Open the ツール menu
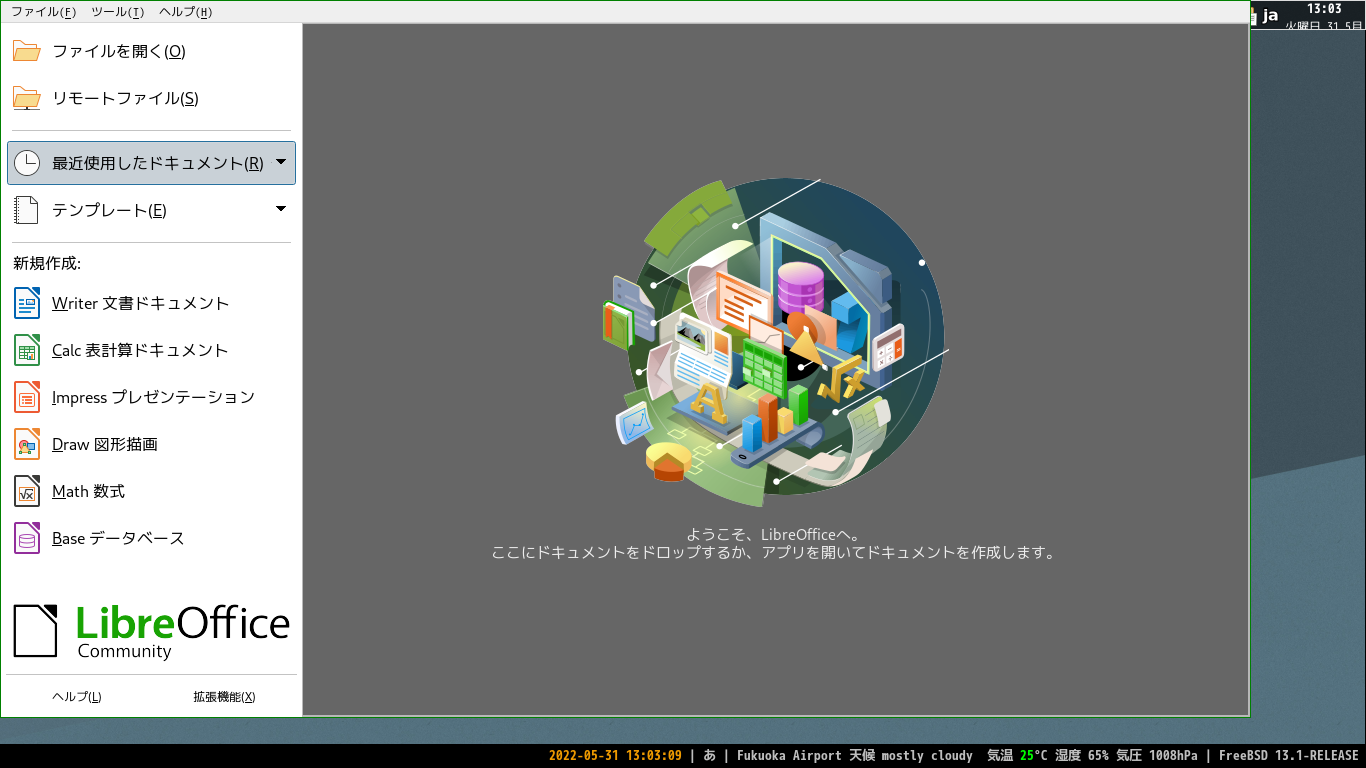Screen dimensions: 1366x768 pos(117,12)
